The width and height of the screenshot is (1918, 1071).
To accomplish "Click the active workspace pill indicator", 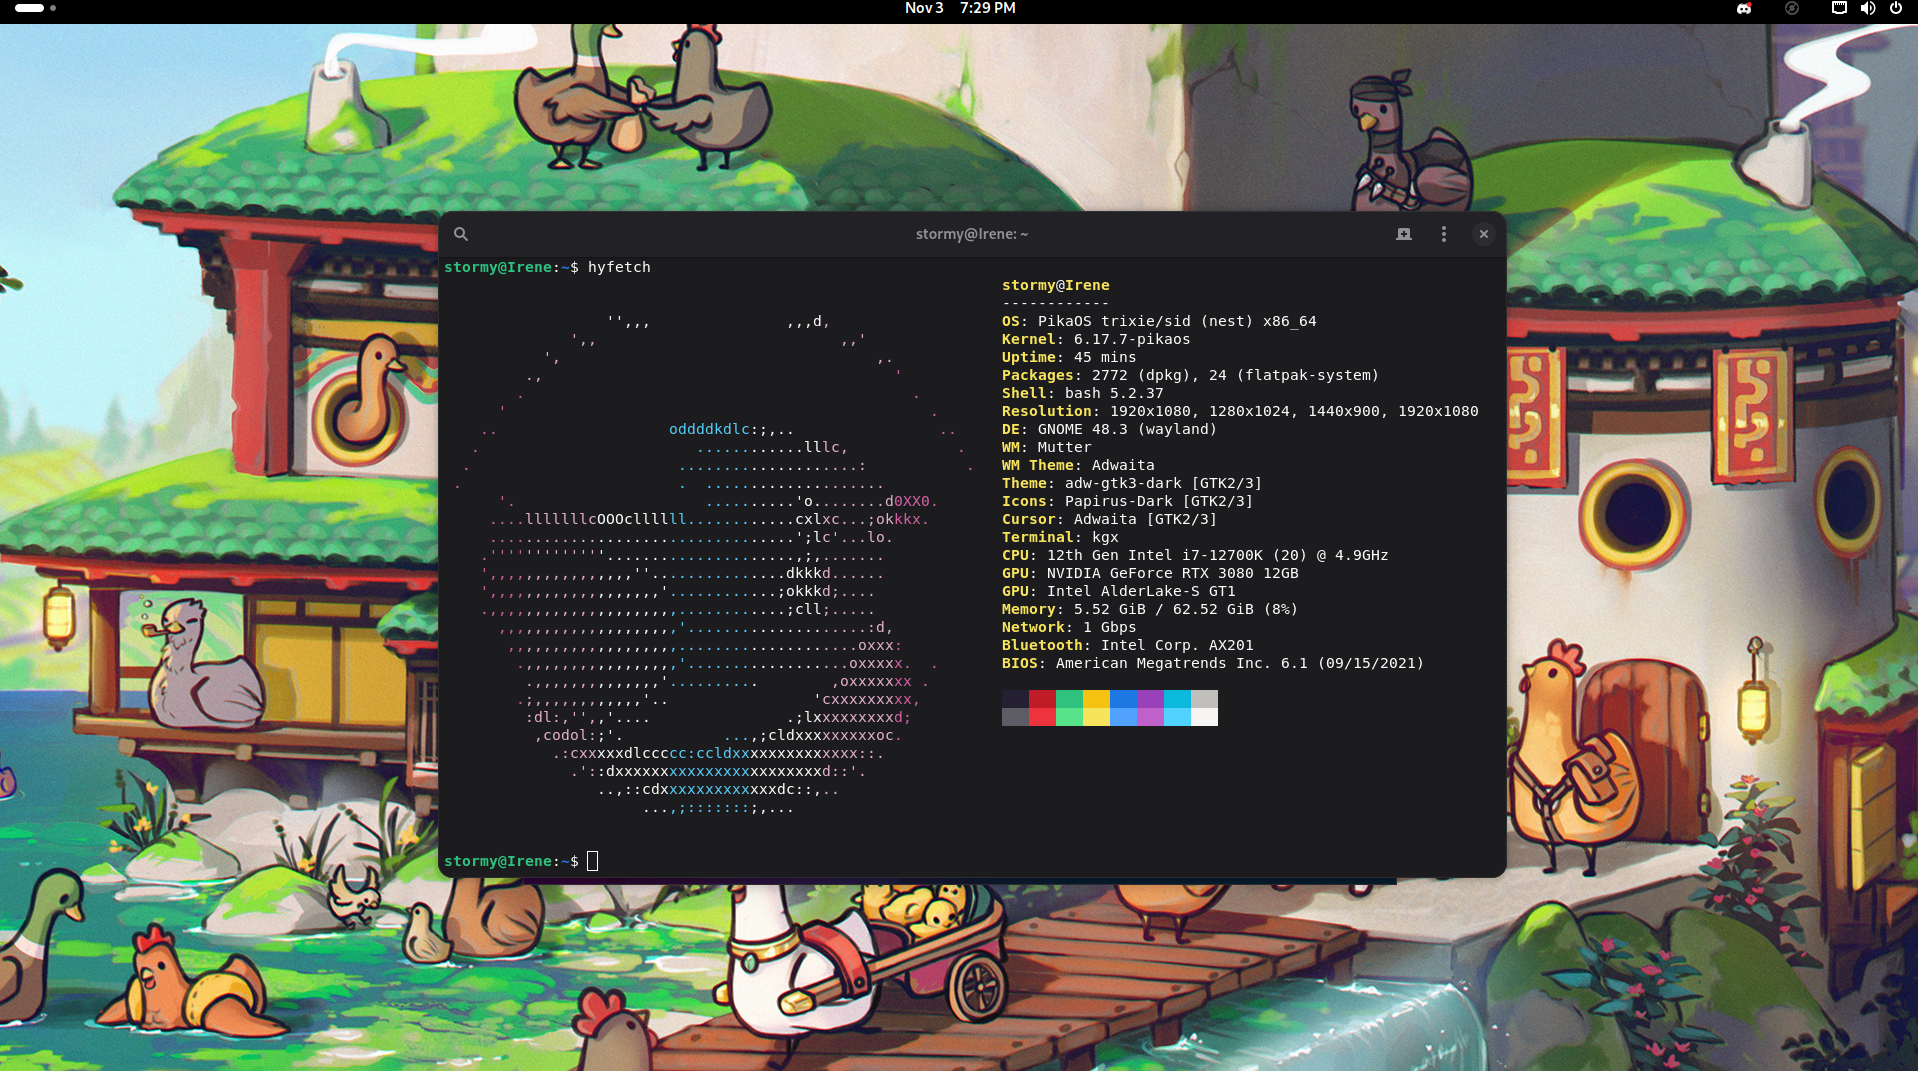I will tap(29, 8).
